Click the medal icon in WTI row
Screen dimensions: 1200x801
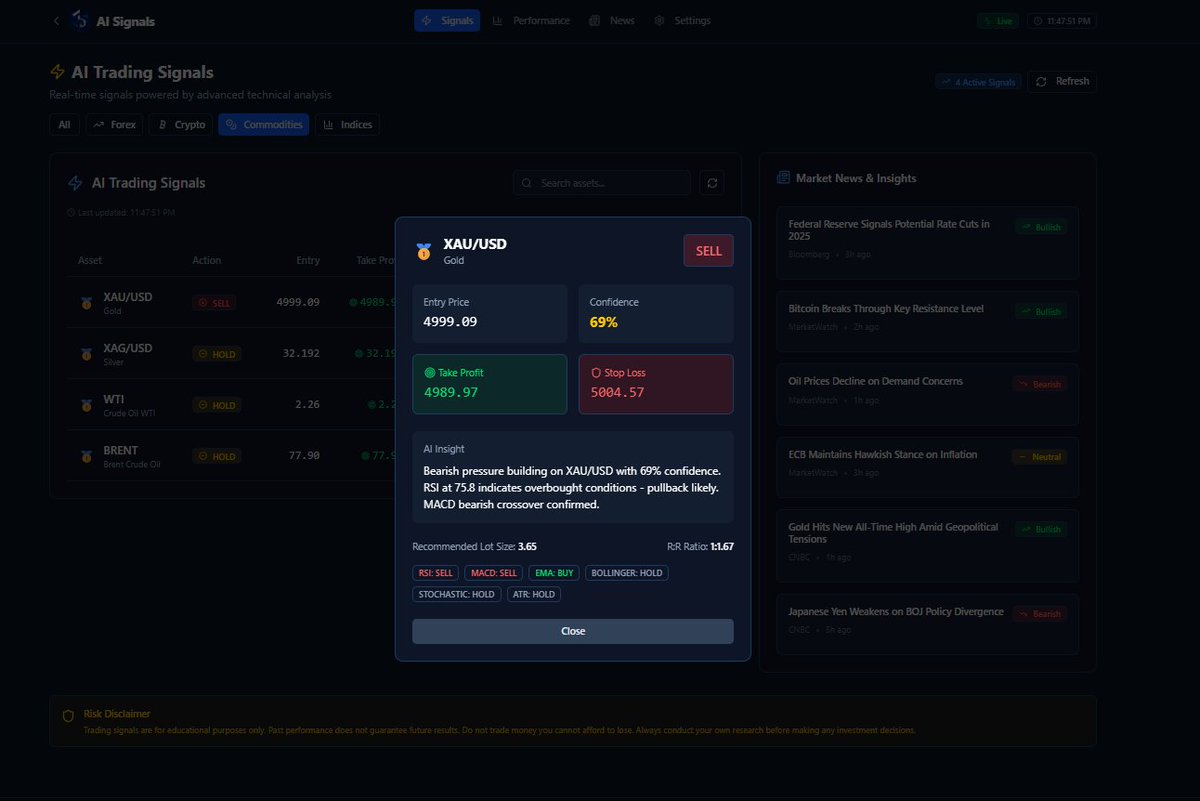pos(86,405)
